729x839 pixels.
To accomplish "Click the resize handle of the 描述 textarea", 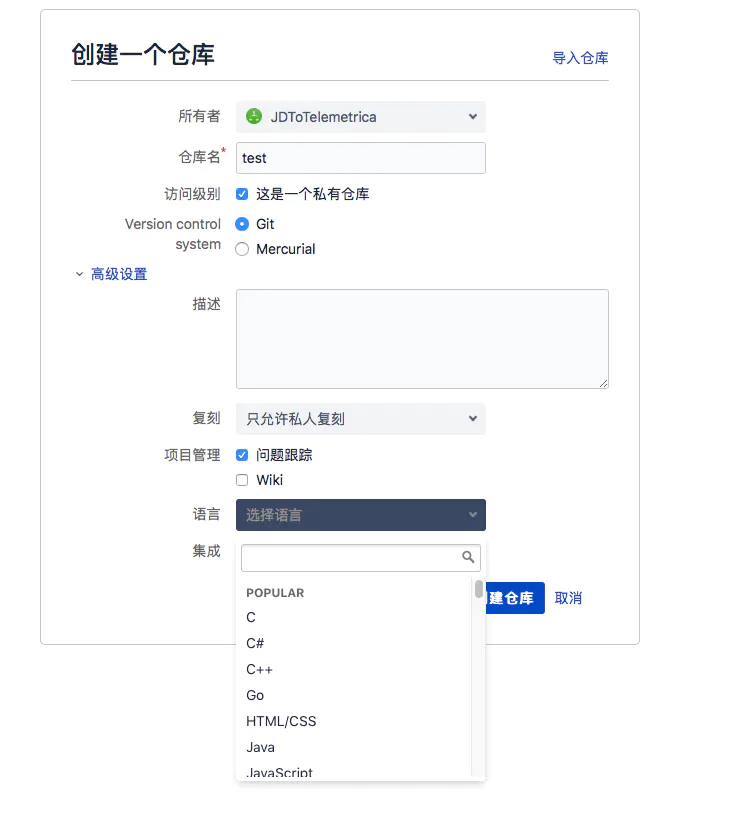I will point(603,383).
